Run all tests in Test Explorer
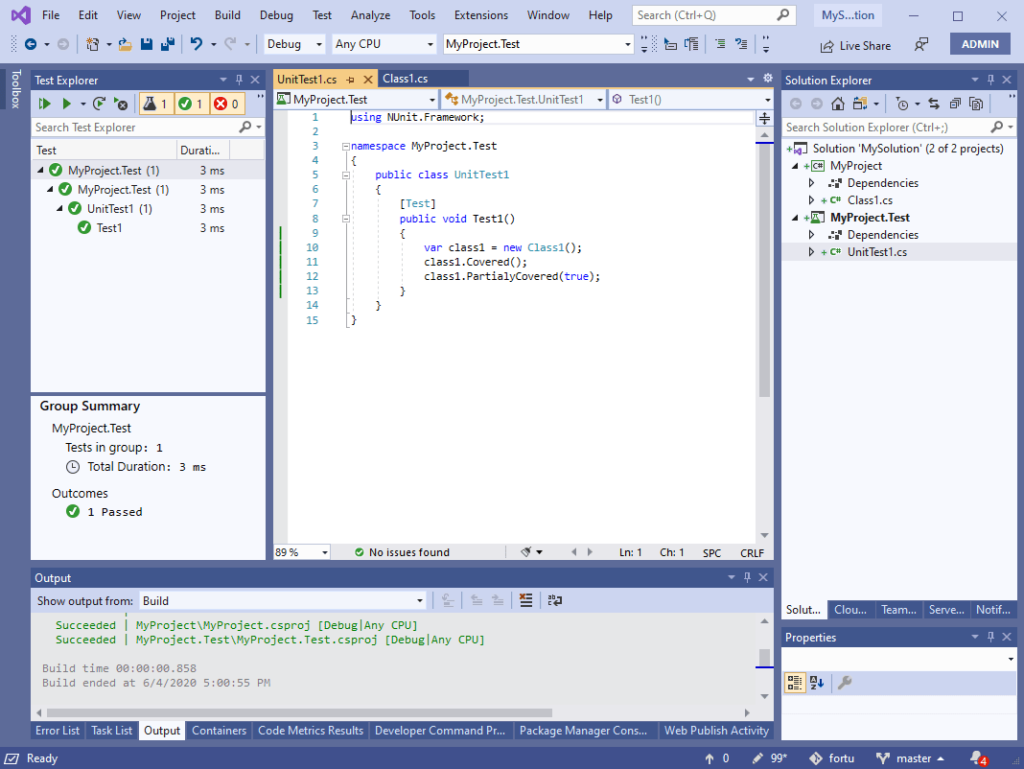Screen dimensions: 1024x769 pos(44,103)
